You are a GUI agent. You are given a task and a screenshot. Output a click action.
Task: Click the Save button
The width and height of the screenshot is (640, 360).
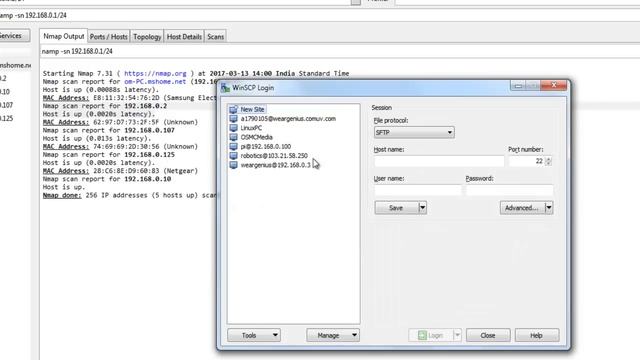point(396,208)
